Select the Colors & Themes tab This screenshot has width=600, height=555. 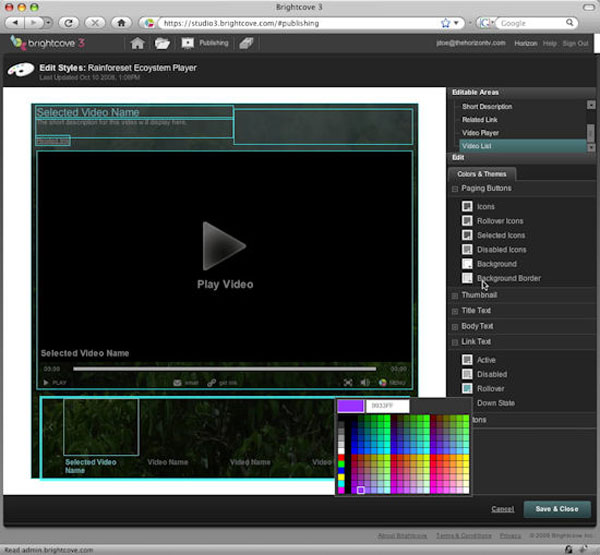(482, 174)
